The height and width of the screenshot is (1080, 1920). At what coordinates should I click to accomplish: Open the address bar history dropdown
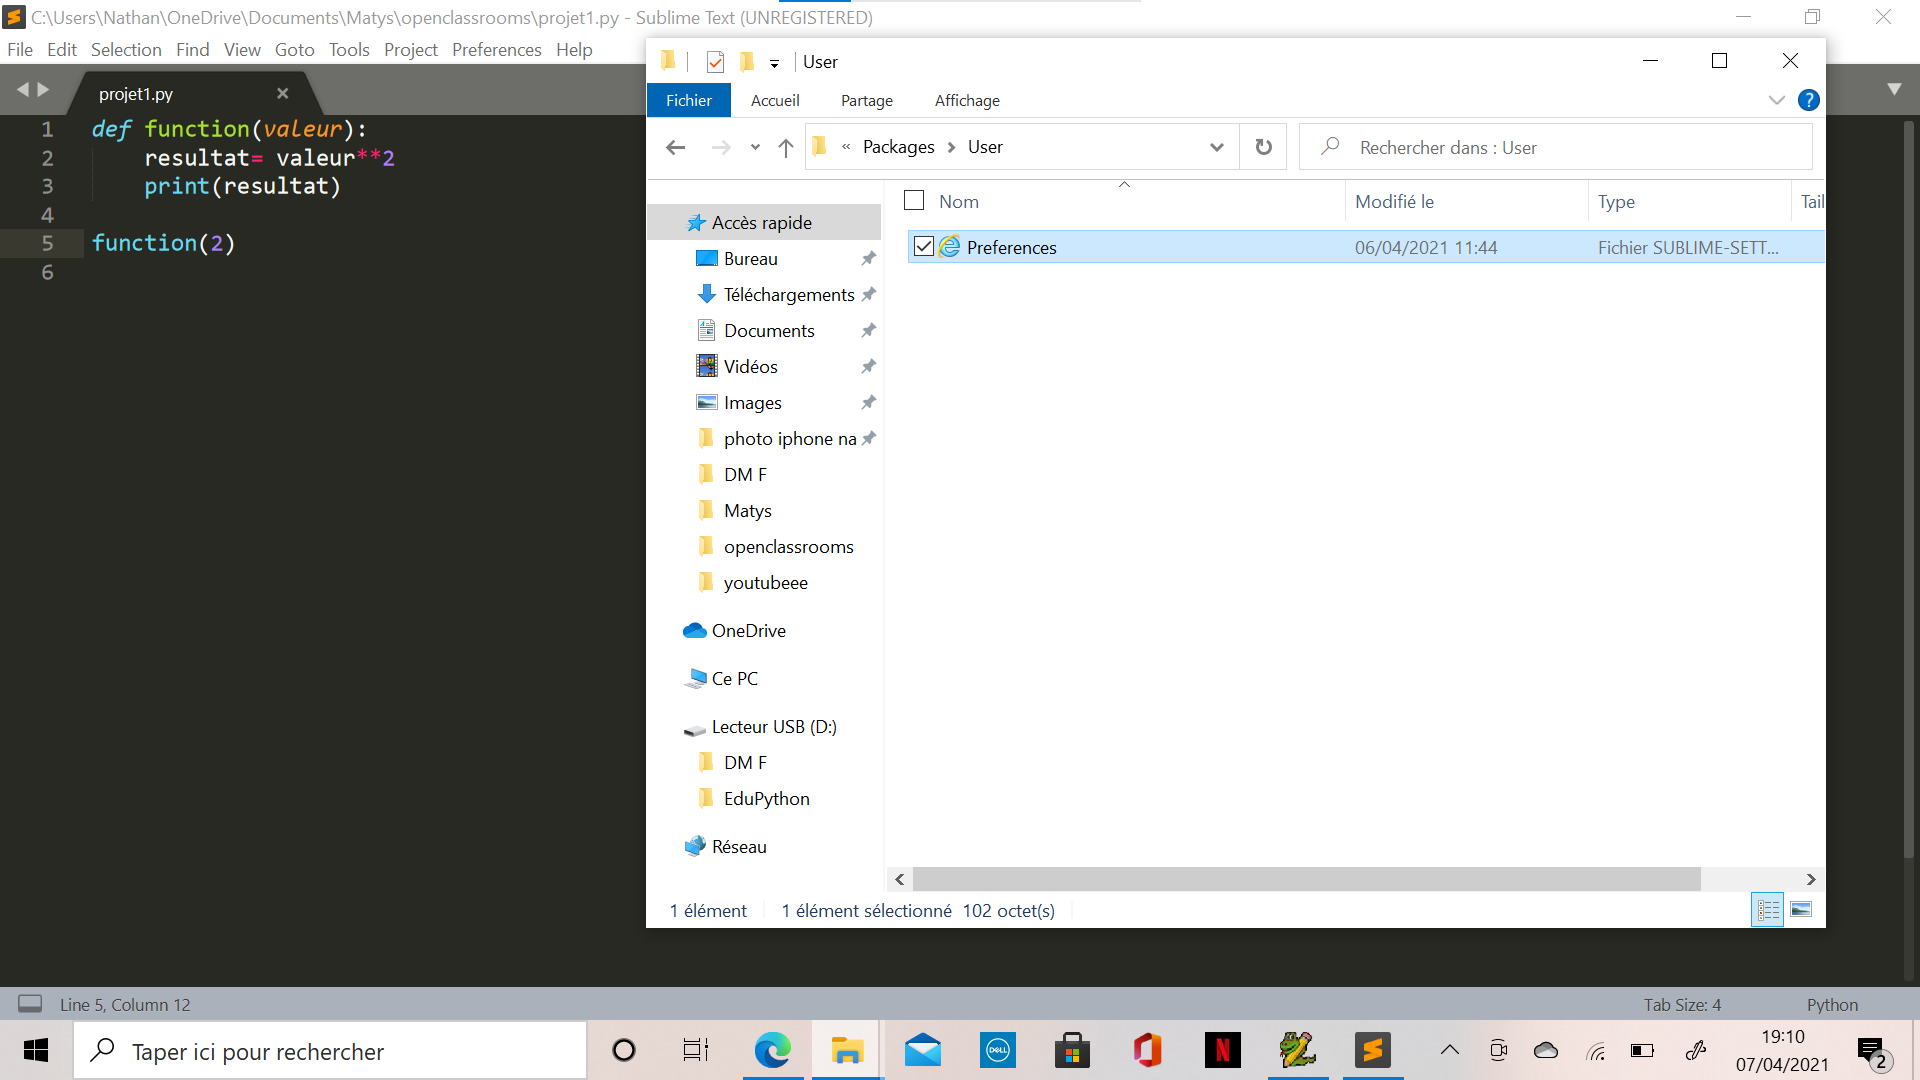pyautogui.click(x=1217, y=146)
